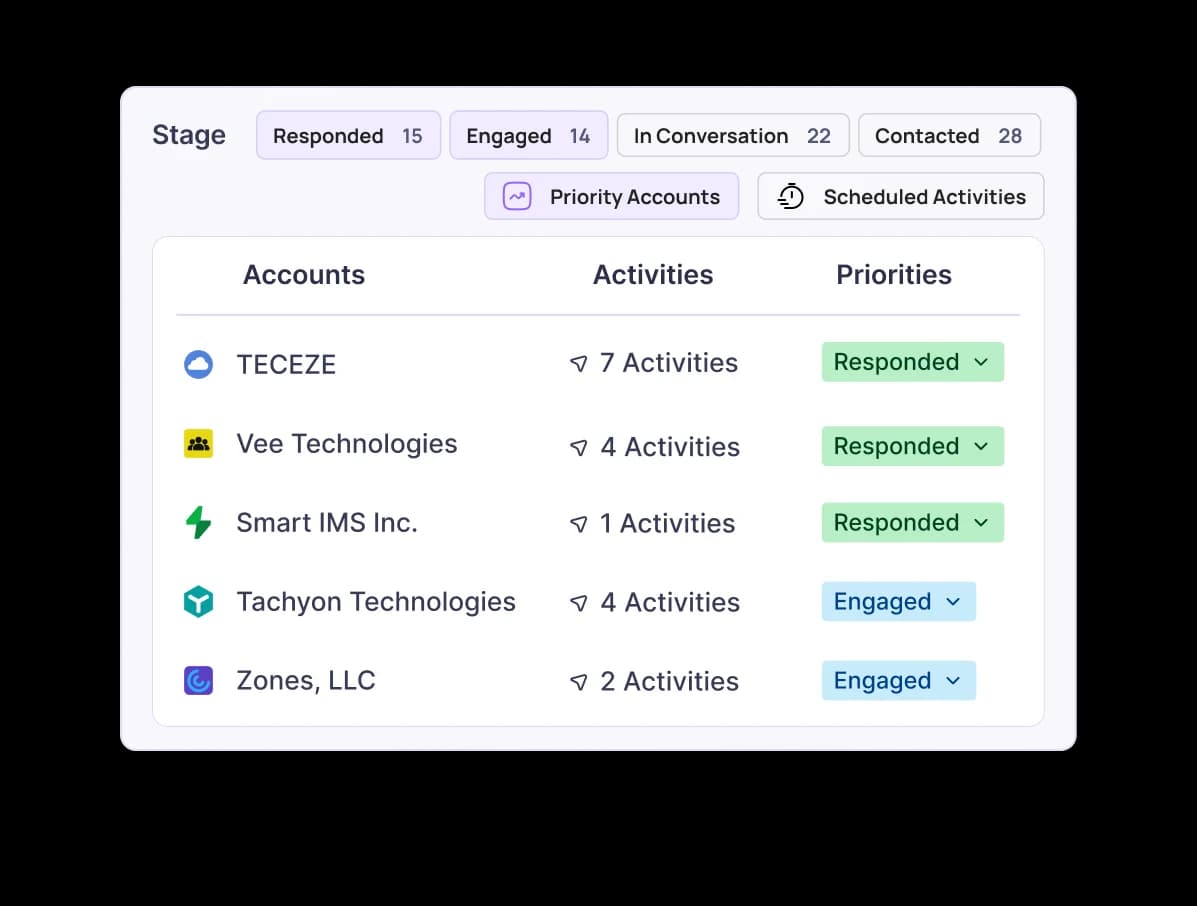
Task: Click the Tachyon Technologies cube logo
Action: pyautogui.click(x=198, y=601)
